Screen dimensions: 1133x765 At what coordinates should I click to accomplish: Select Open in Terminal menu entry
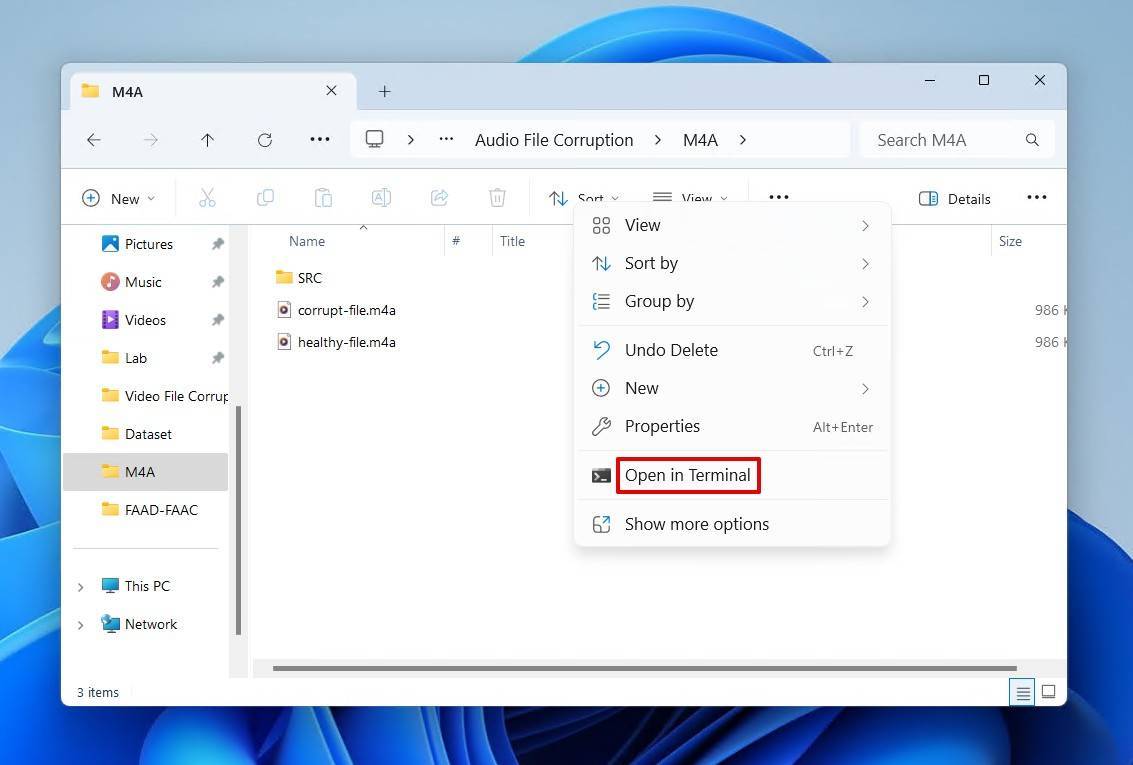pyautogui.click(x=687, y=475)
